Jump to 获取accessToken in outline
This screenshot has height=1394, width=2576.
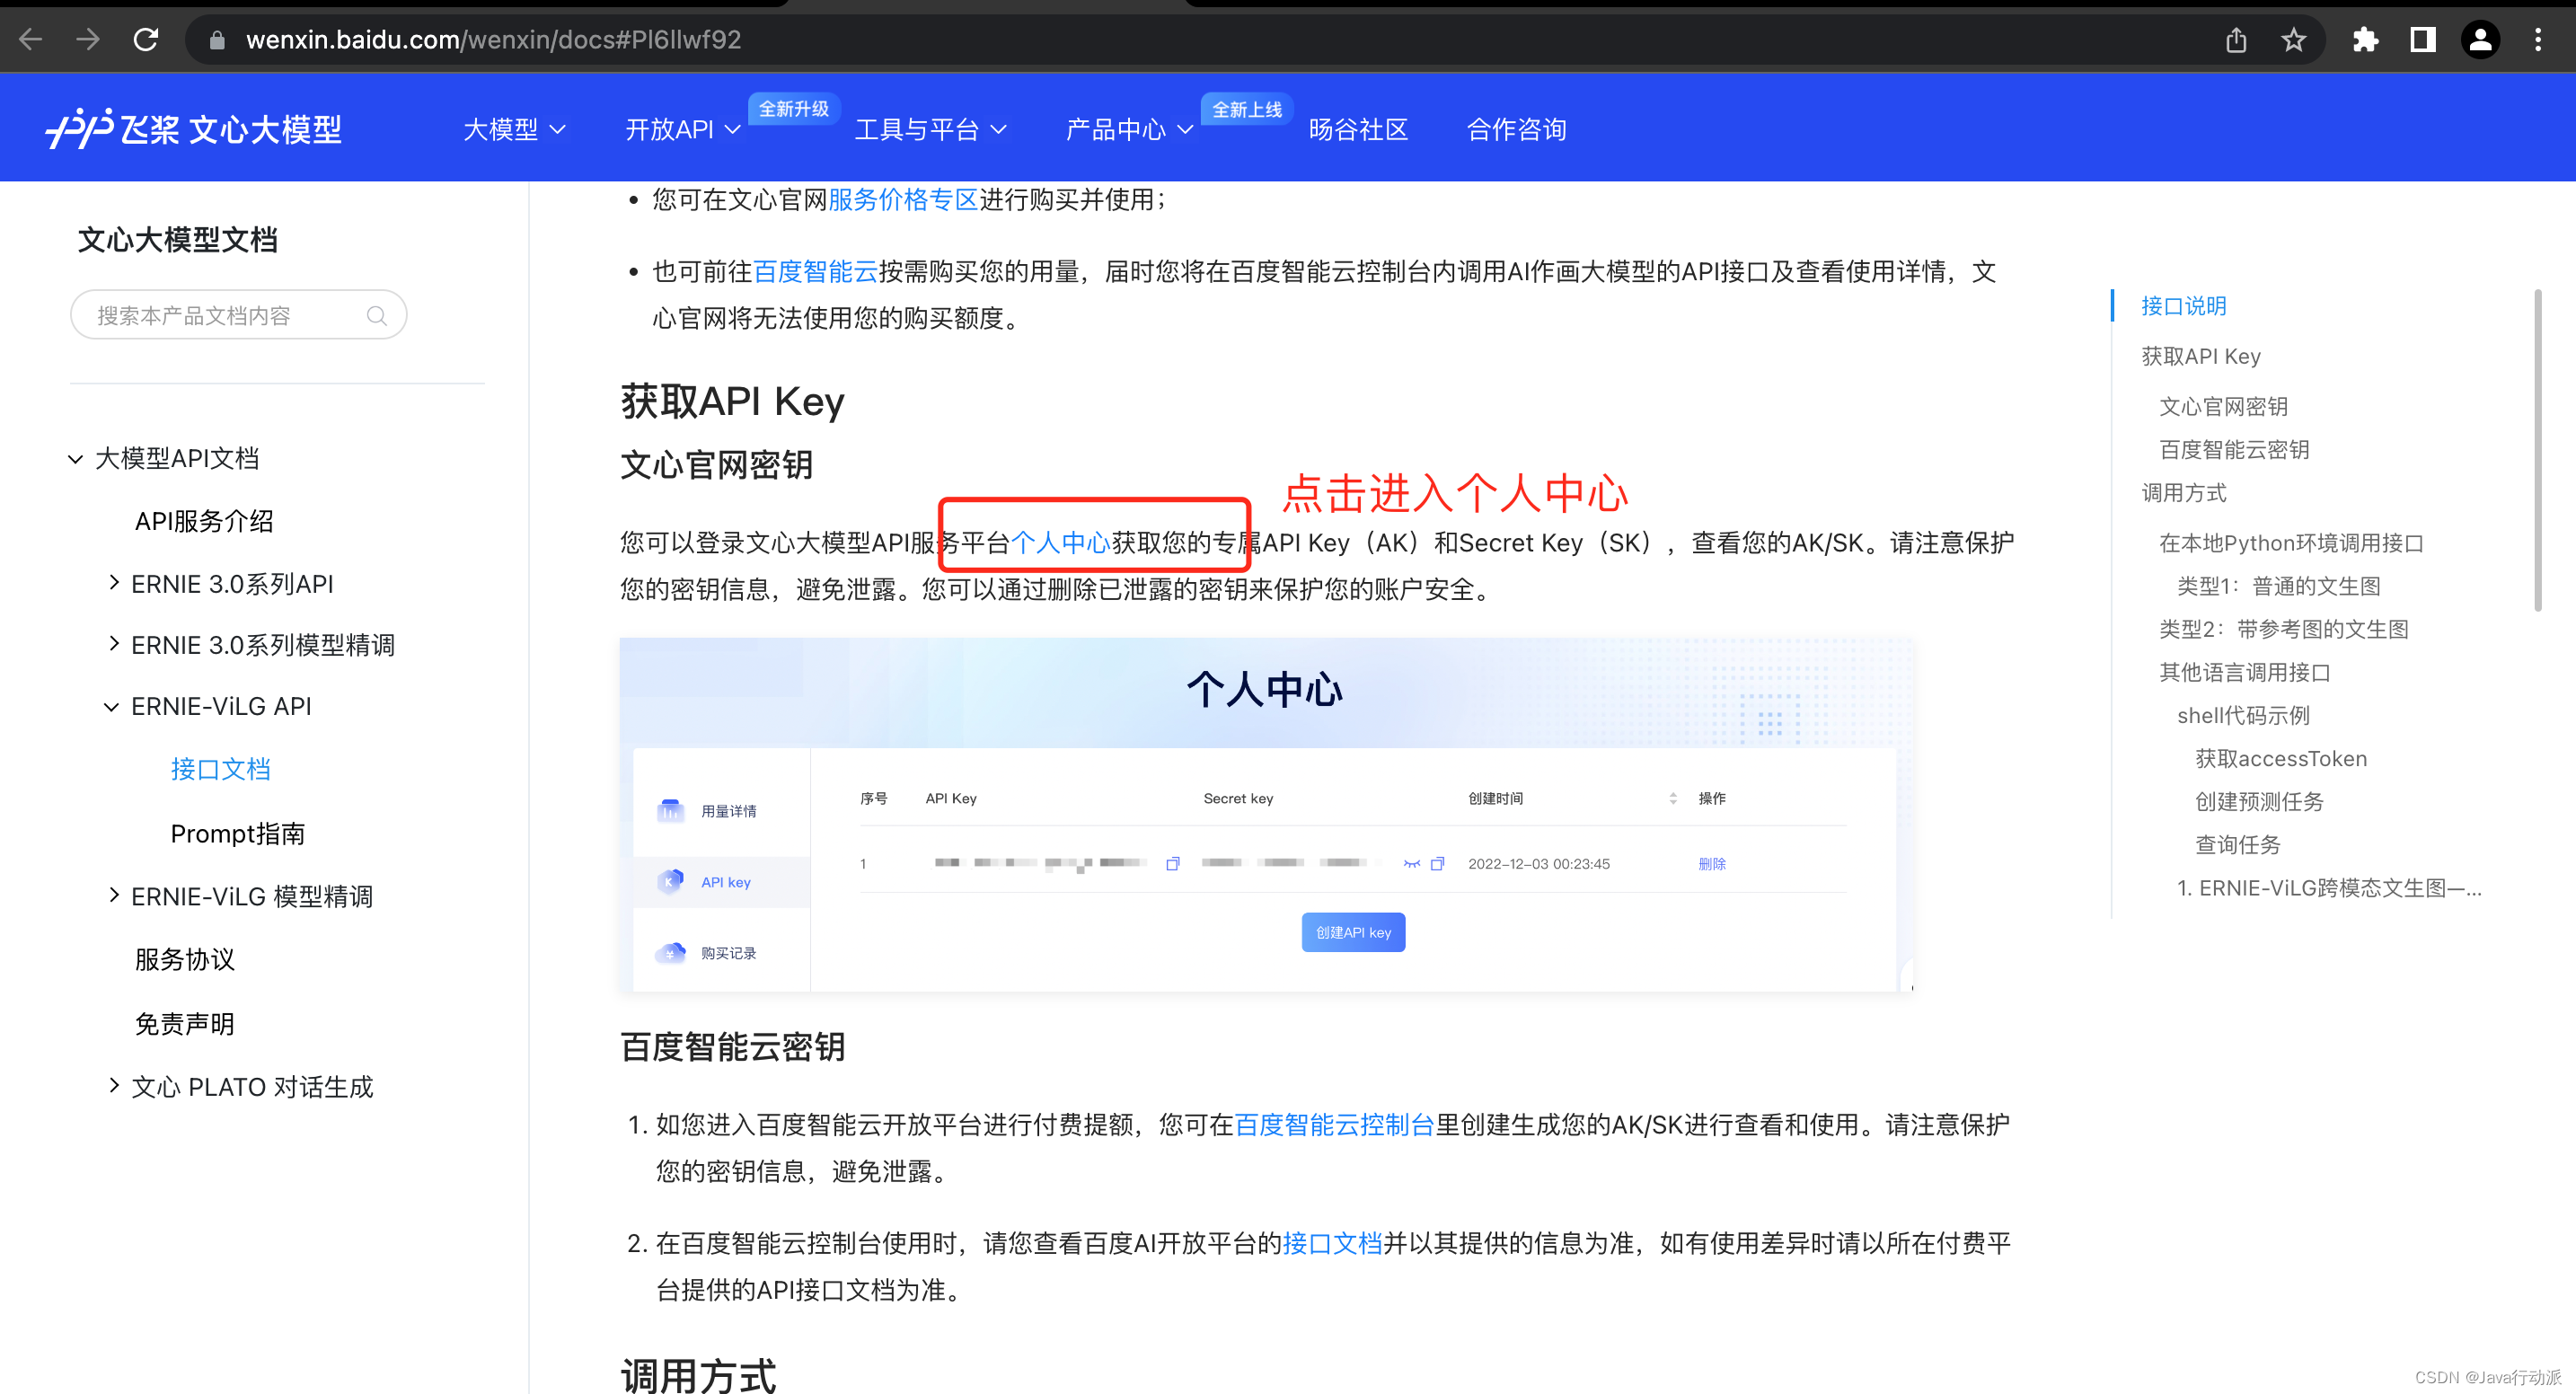pos(2281,759)
